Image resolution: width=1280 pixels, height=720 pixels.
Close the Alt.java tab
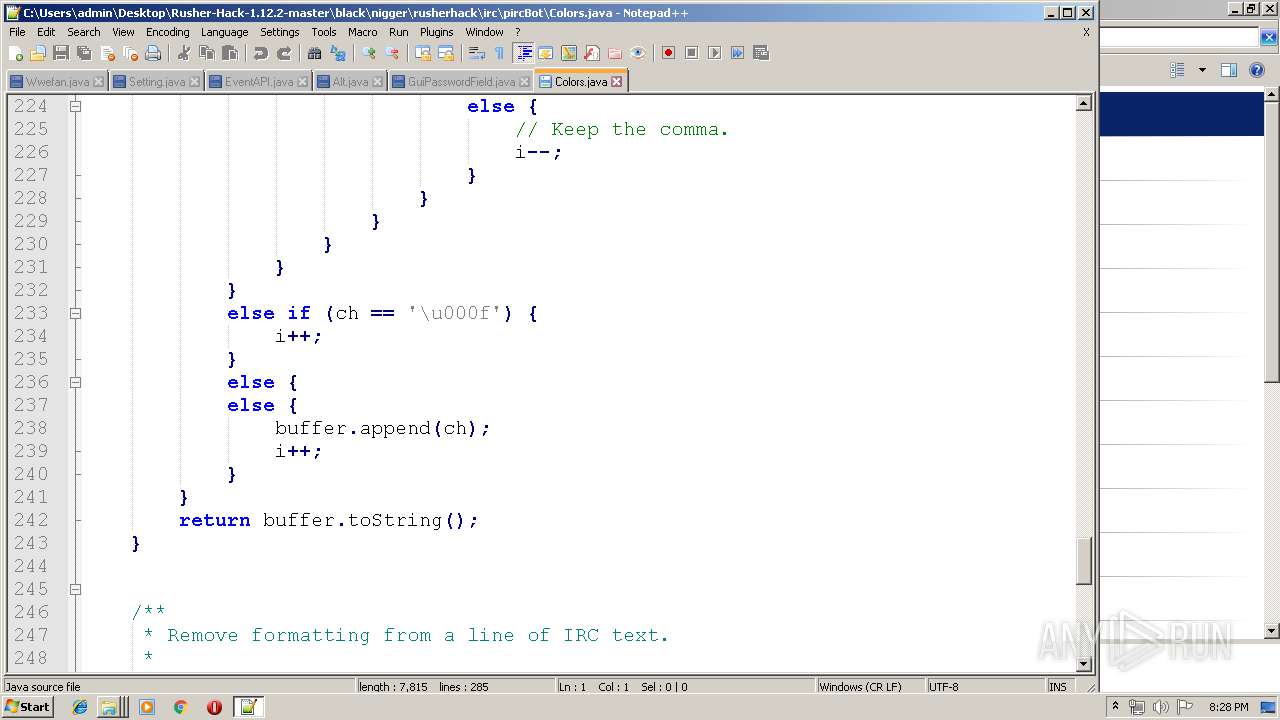(378, 82)
